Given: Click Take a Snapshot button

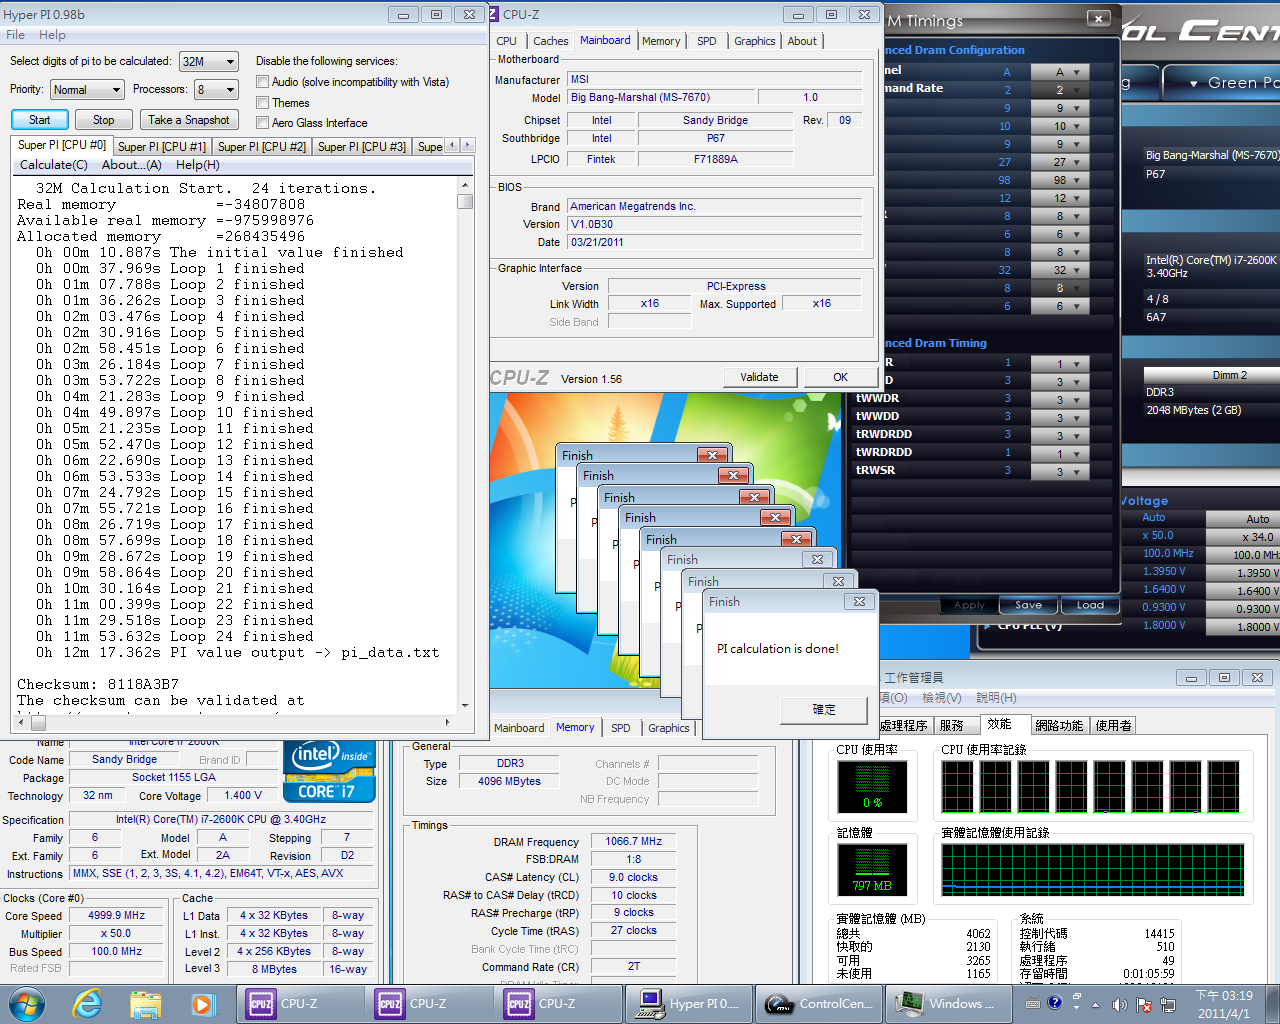Looking at the screenshot, I should click(x=189, y=120).
